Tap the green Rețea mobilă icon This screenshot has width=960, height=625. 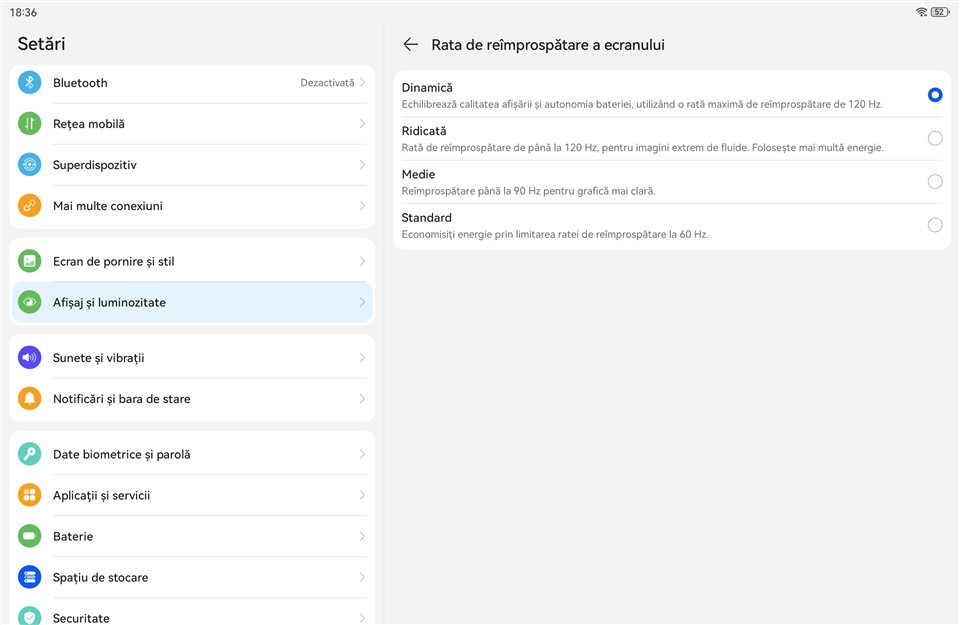[30, 124]
